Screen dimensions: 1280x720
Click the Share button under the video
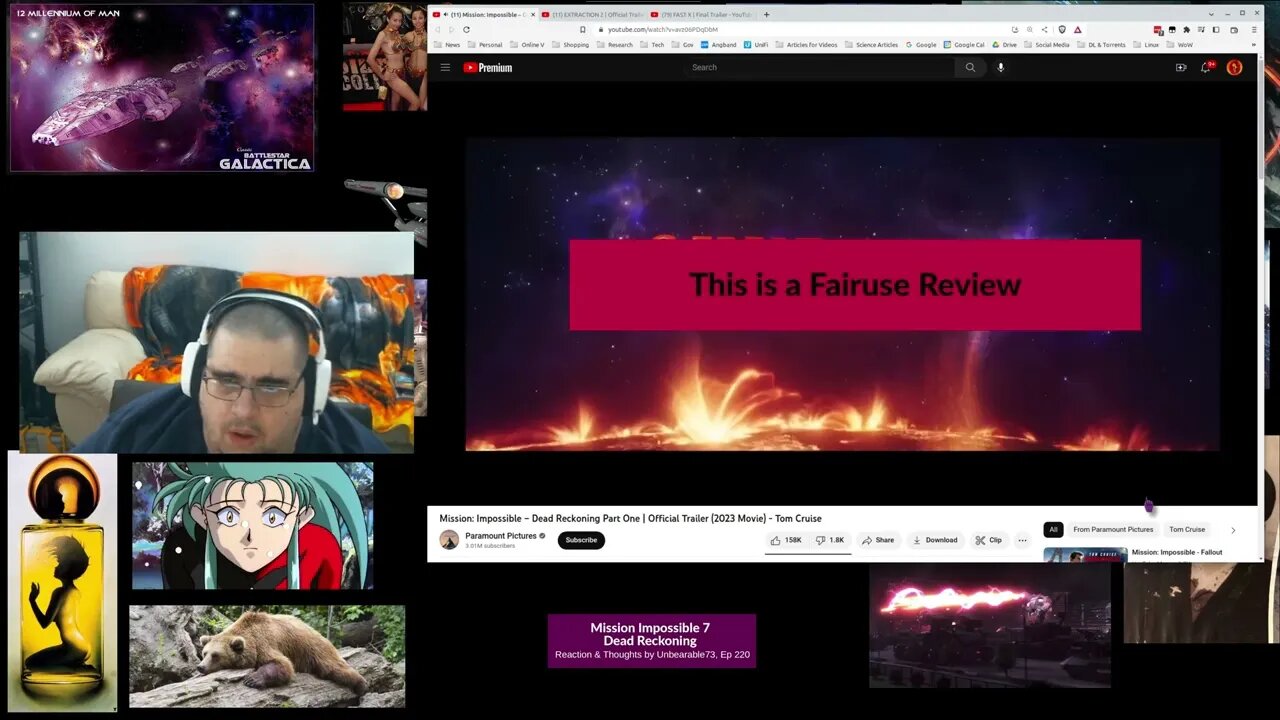[878, 540]
